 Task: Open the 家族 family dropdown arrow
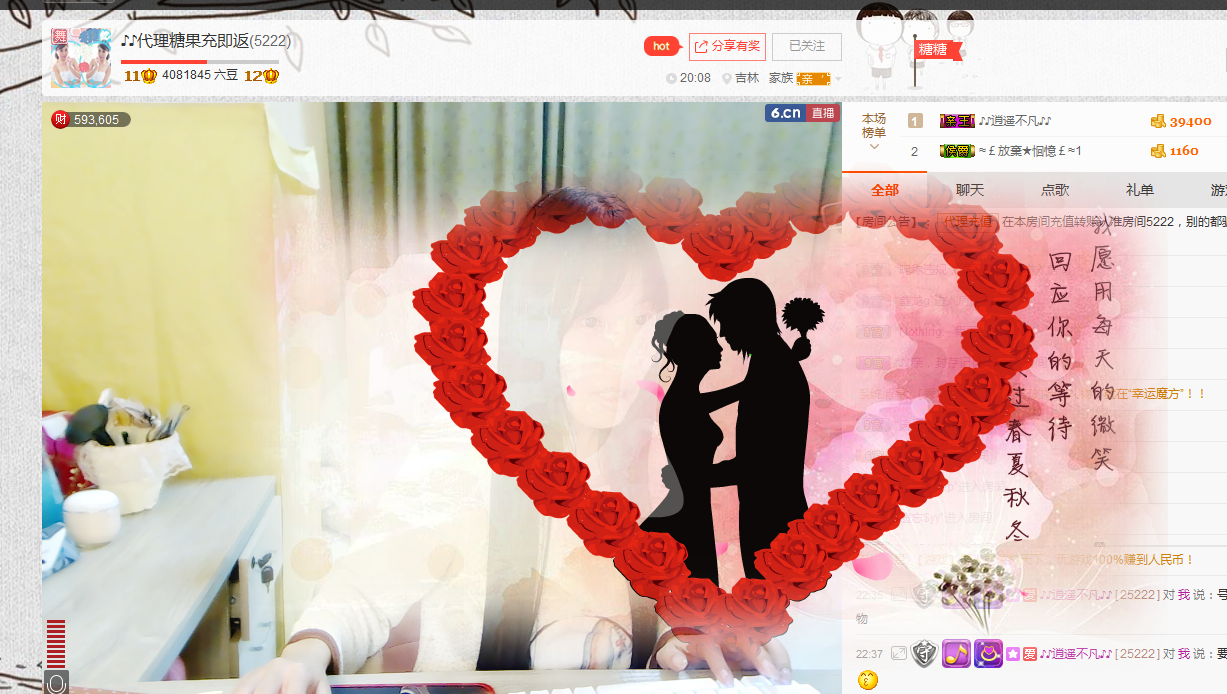(x=838, y=78)
